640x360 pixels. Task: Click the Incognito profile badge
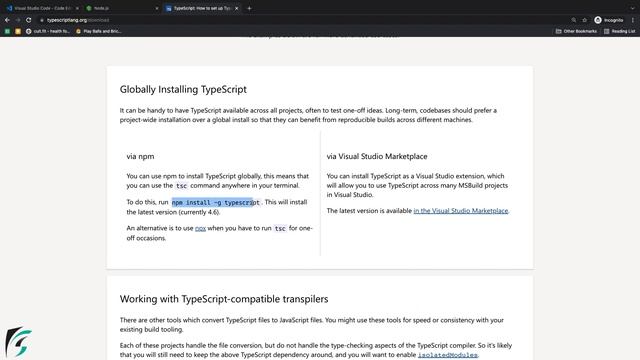tap(609, 20)
